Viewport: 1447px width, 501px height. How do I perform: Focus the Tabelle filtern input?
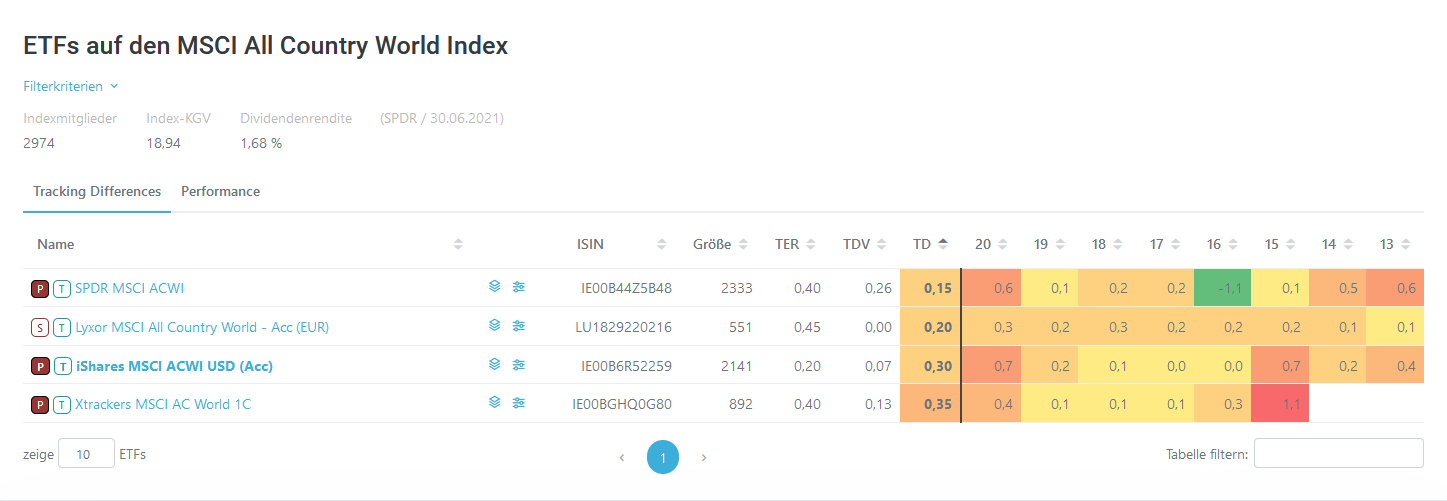(x=1339, y=453)
